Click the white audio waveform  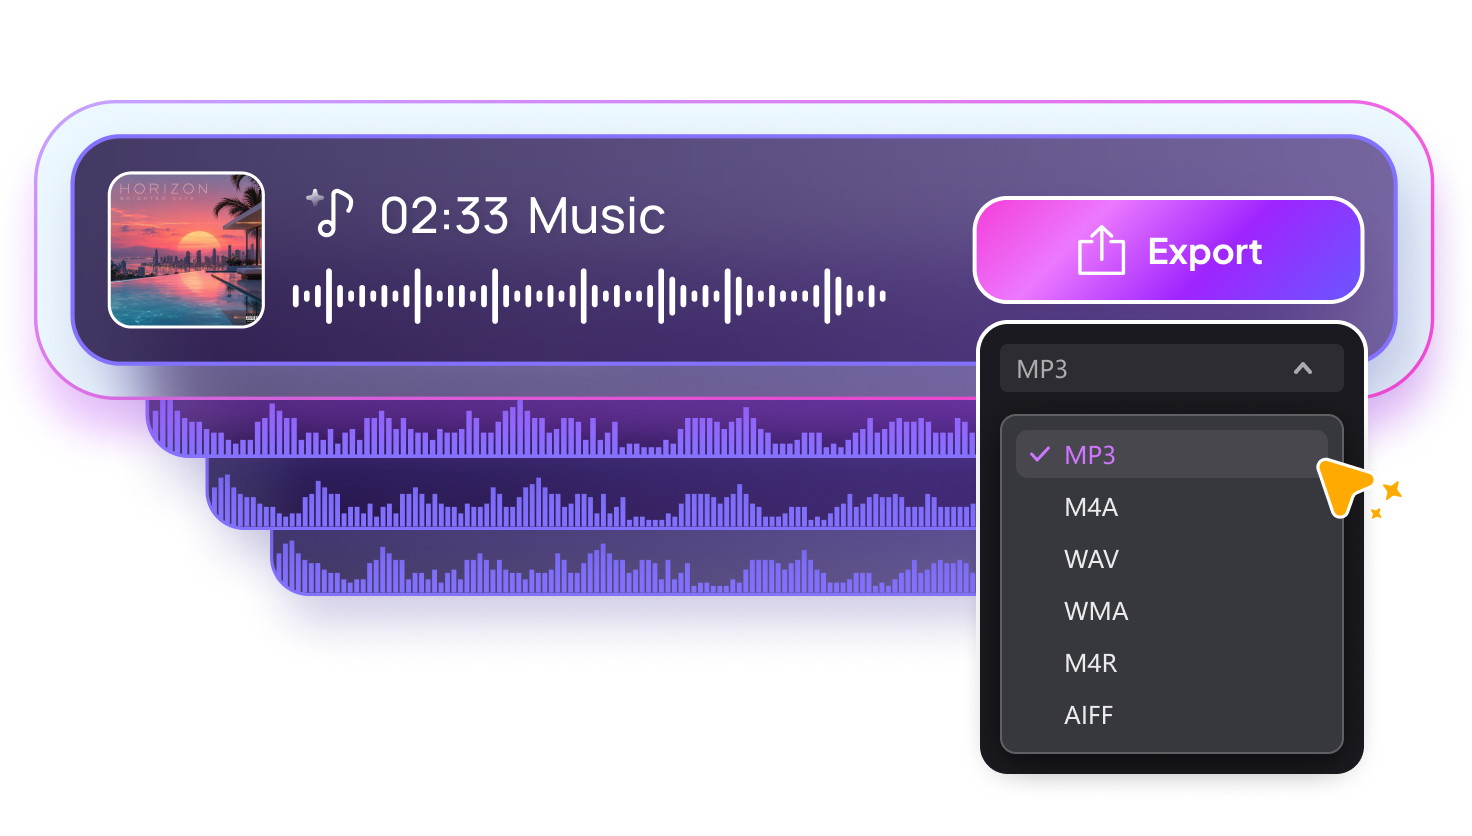tap(589, 296)
